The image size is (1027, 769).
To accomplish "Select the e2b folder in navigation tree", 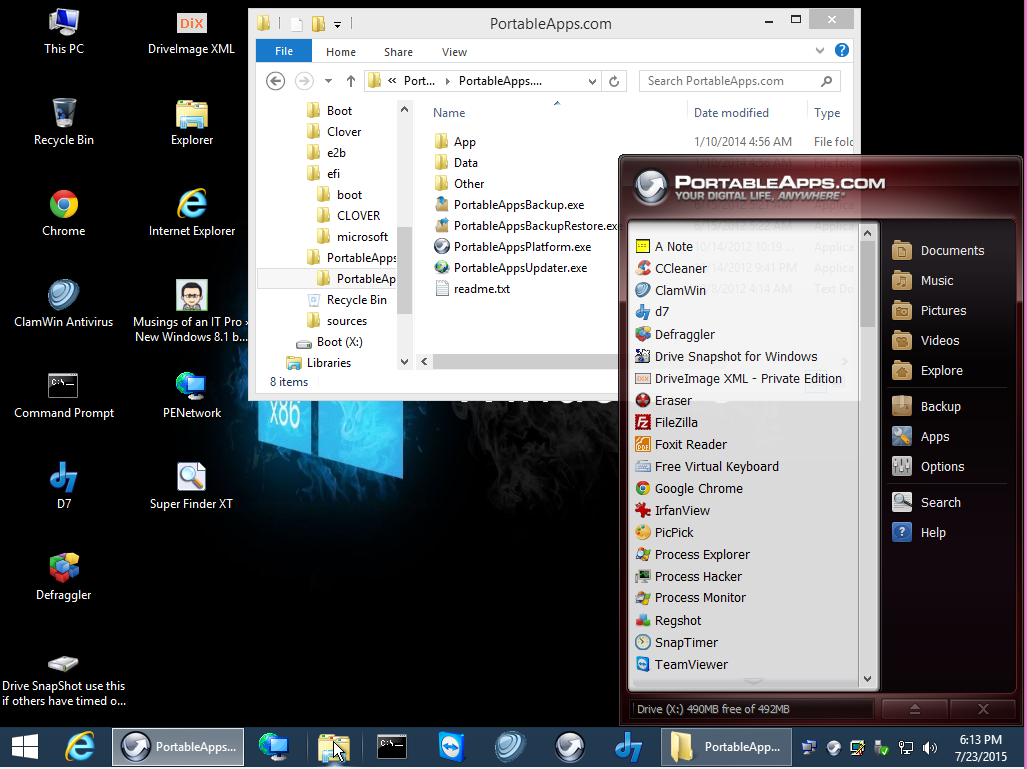I will [x=326, y=153].
